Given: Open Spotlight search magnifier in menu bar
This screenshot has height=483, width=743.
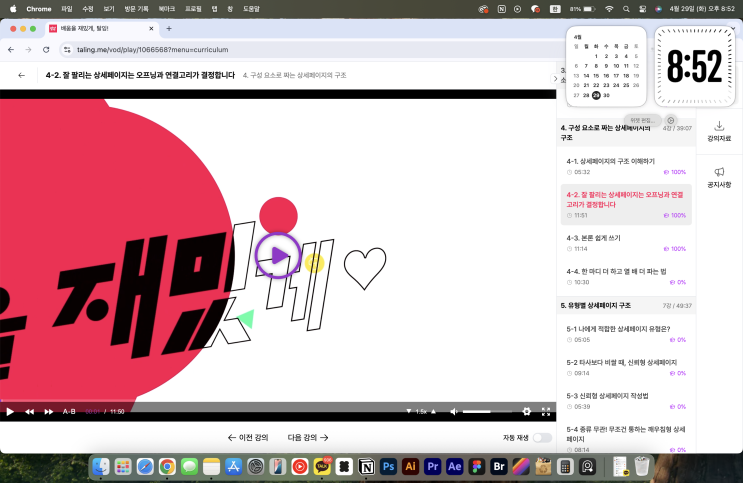Looking at the screenshot, I should 626,9.
